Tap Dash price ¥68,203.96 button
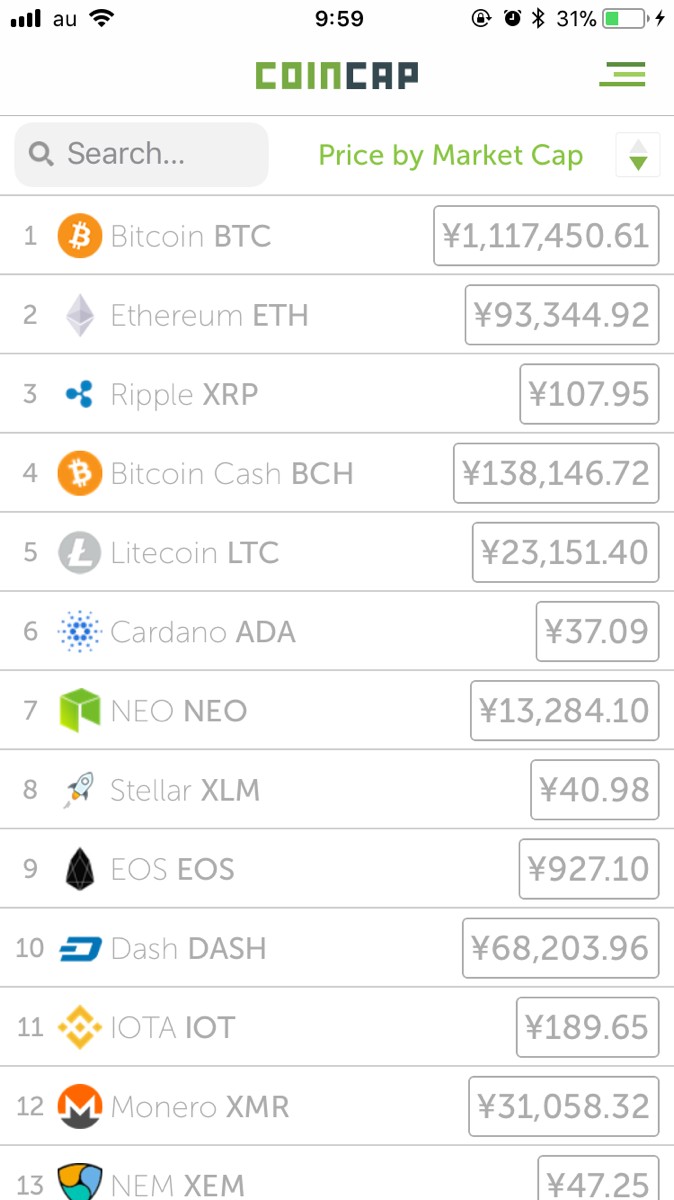The image size is (674, 1200). click(x=560, y=948)
